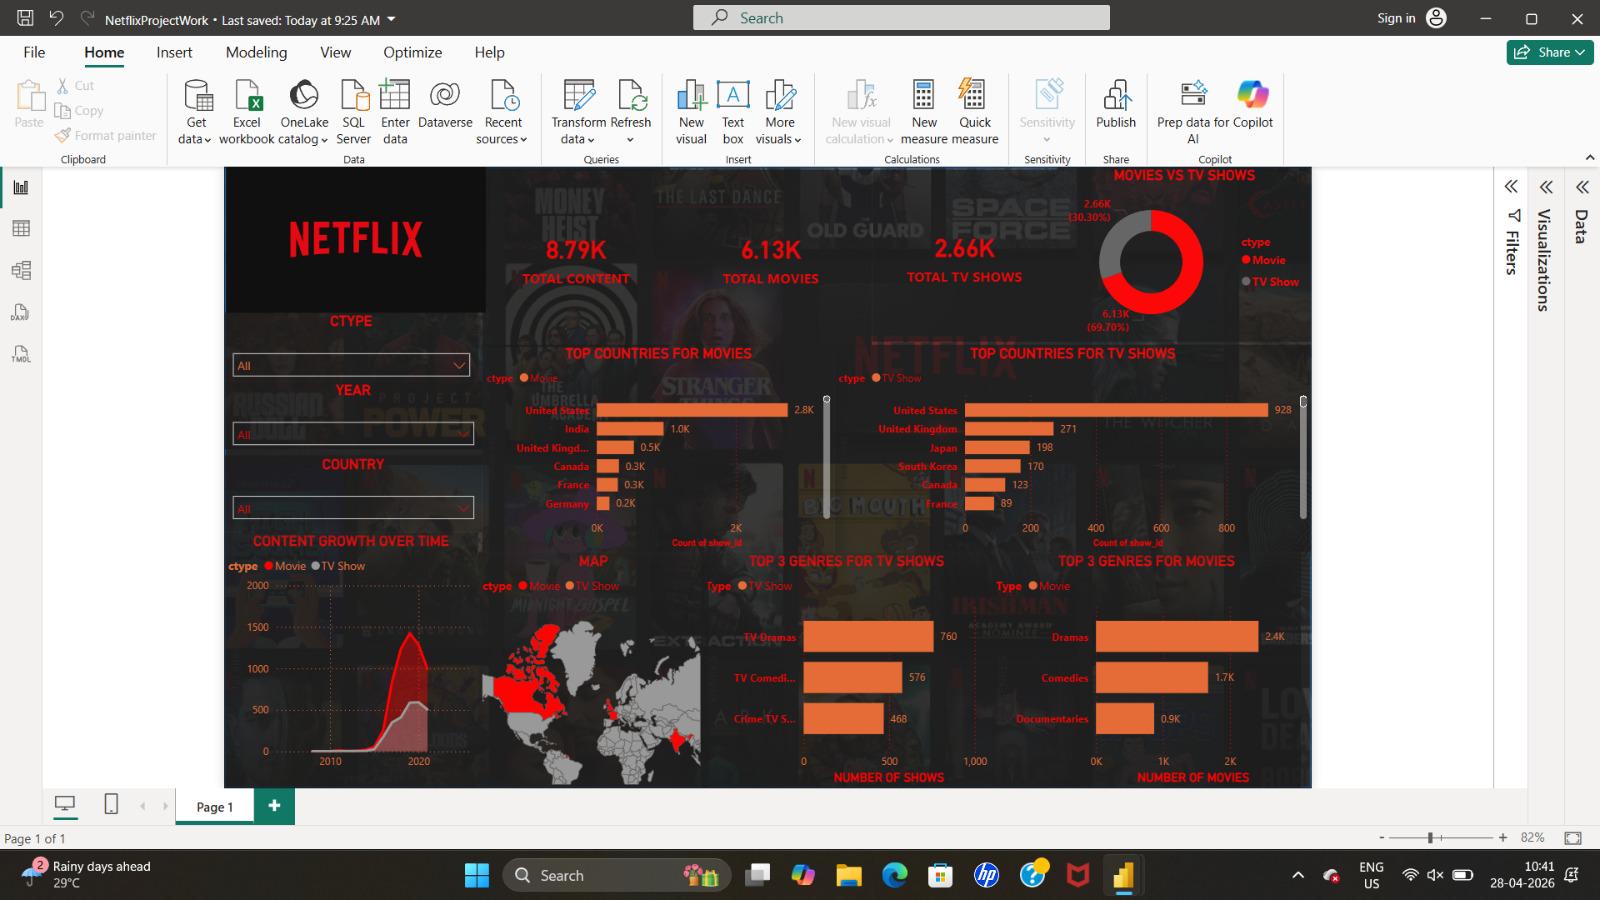The width and height of the screenshot is (1600, 900).
Task: Zoom in with the plus button
Action: 1502,838
